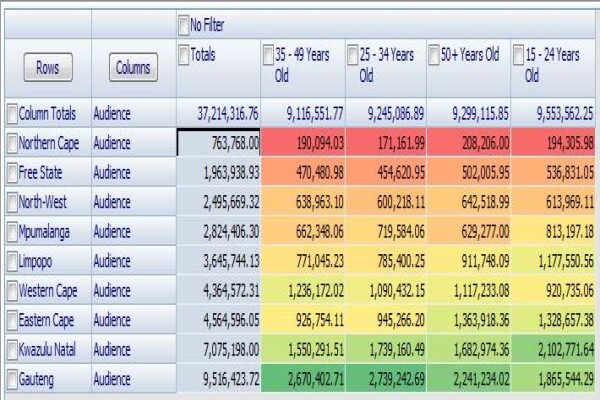This screenshot has height=400, width=600.
Task: Tick the 15 - 24 Years Old checkbox
Action: [x=518, y=54]
